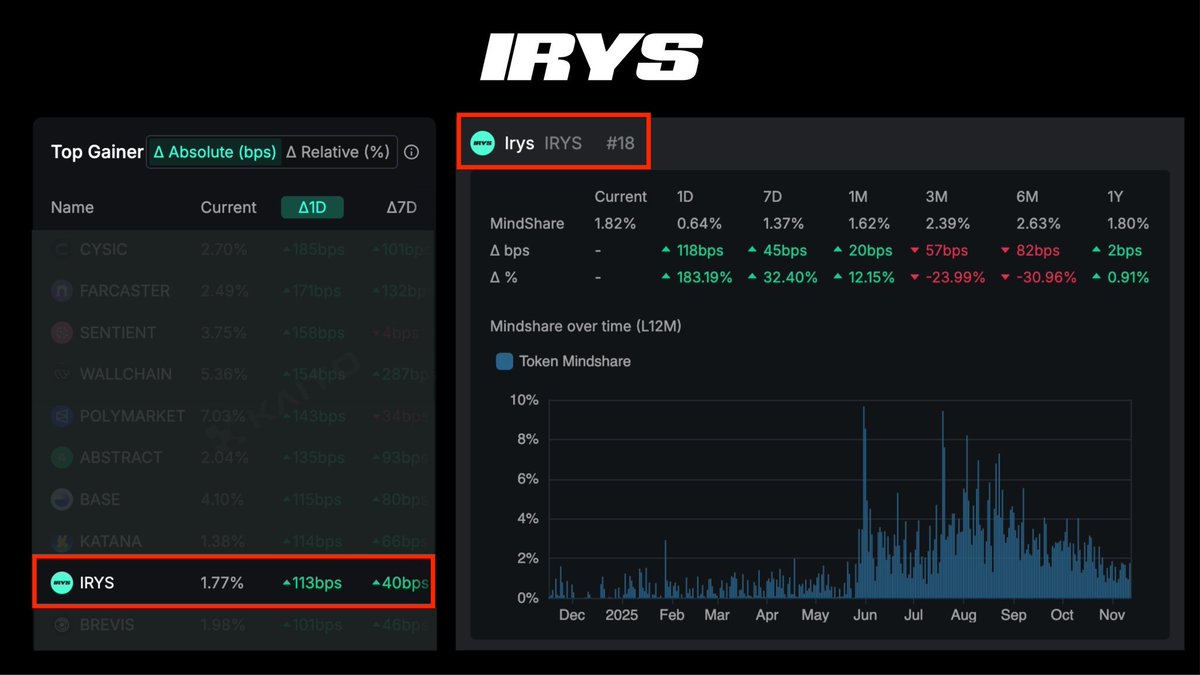
Task: Click the 57bps 3M delta value
Action: (940, 251)
